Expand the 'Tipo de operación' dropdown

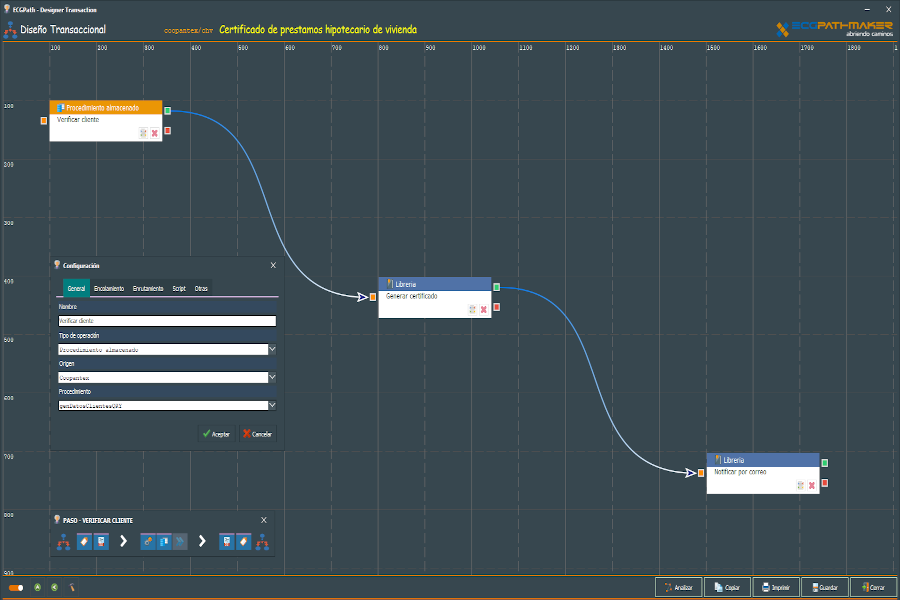pyautogui.click(x=272, y=350)
